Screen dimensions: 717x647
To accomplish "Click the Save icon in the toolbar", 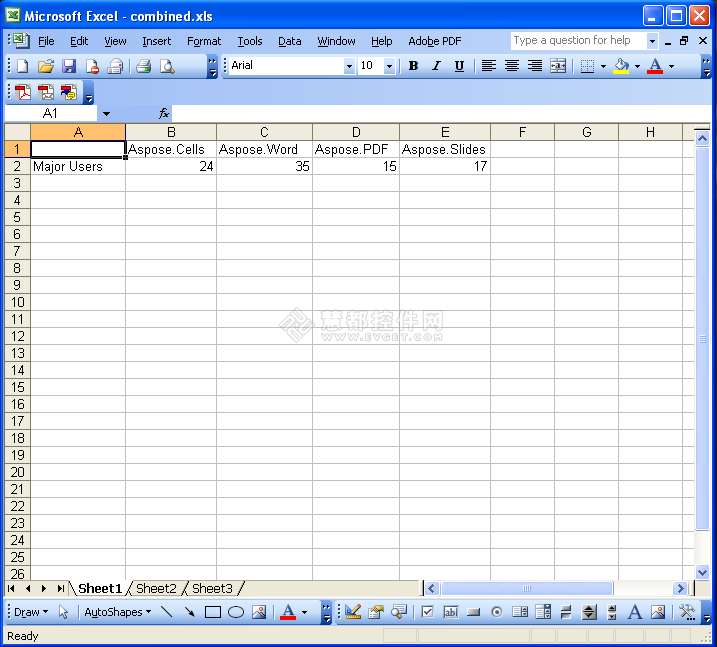I will [69, 66].
